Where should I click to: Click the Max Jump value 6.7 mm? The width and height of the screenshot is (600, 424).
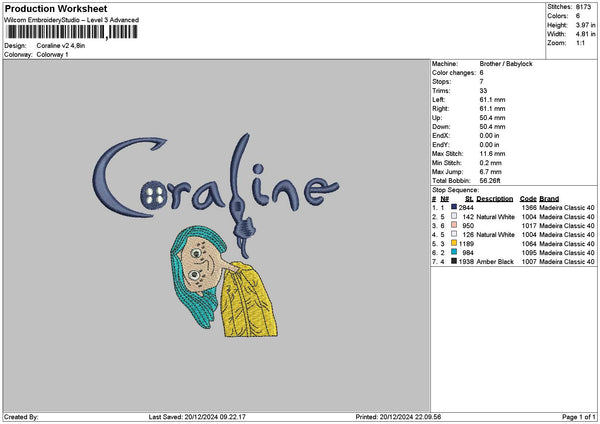click(491, 172)
